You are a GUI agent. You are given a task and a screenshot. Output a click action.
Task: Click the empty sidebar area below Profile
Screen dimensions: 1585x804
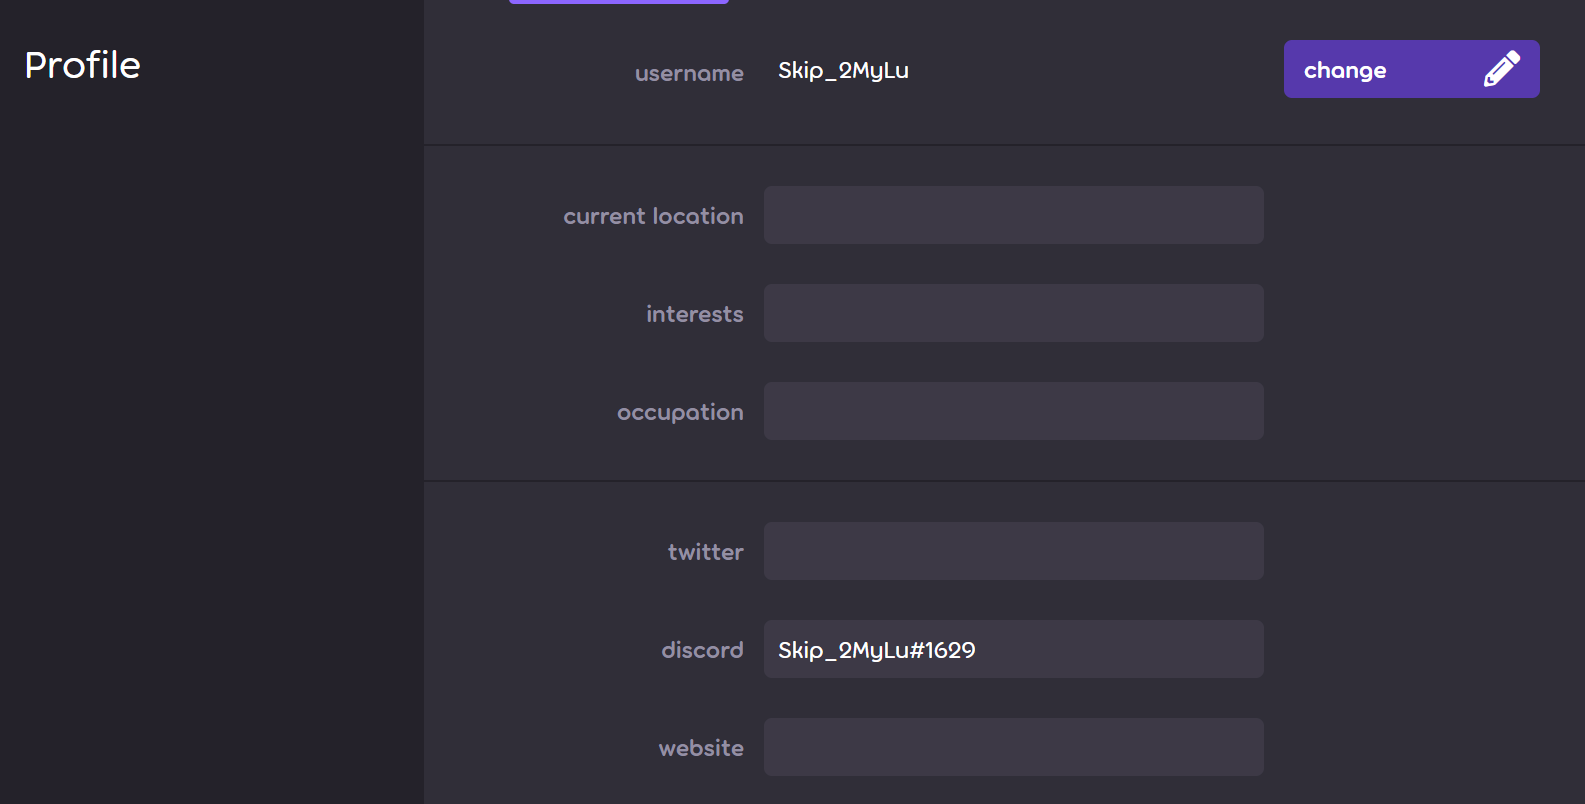point(210,450)
